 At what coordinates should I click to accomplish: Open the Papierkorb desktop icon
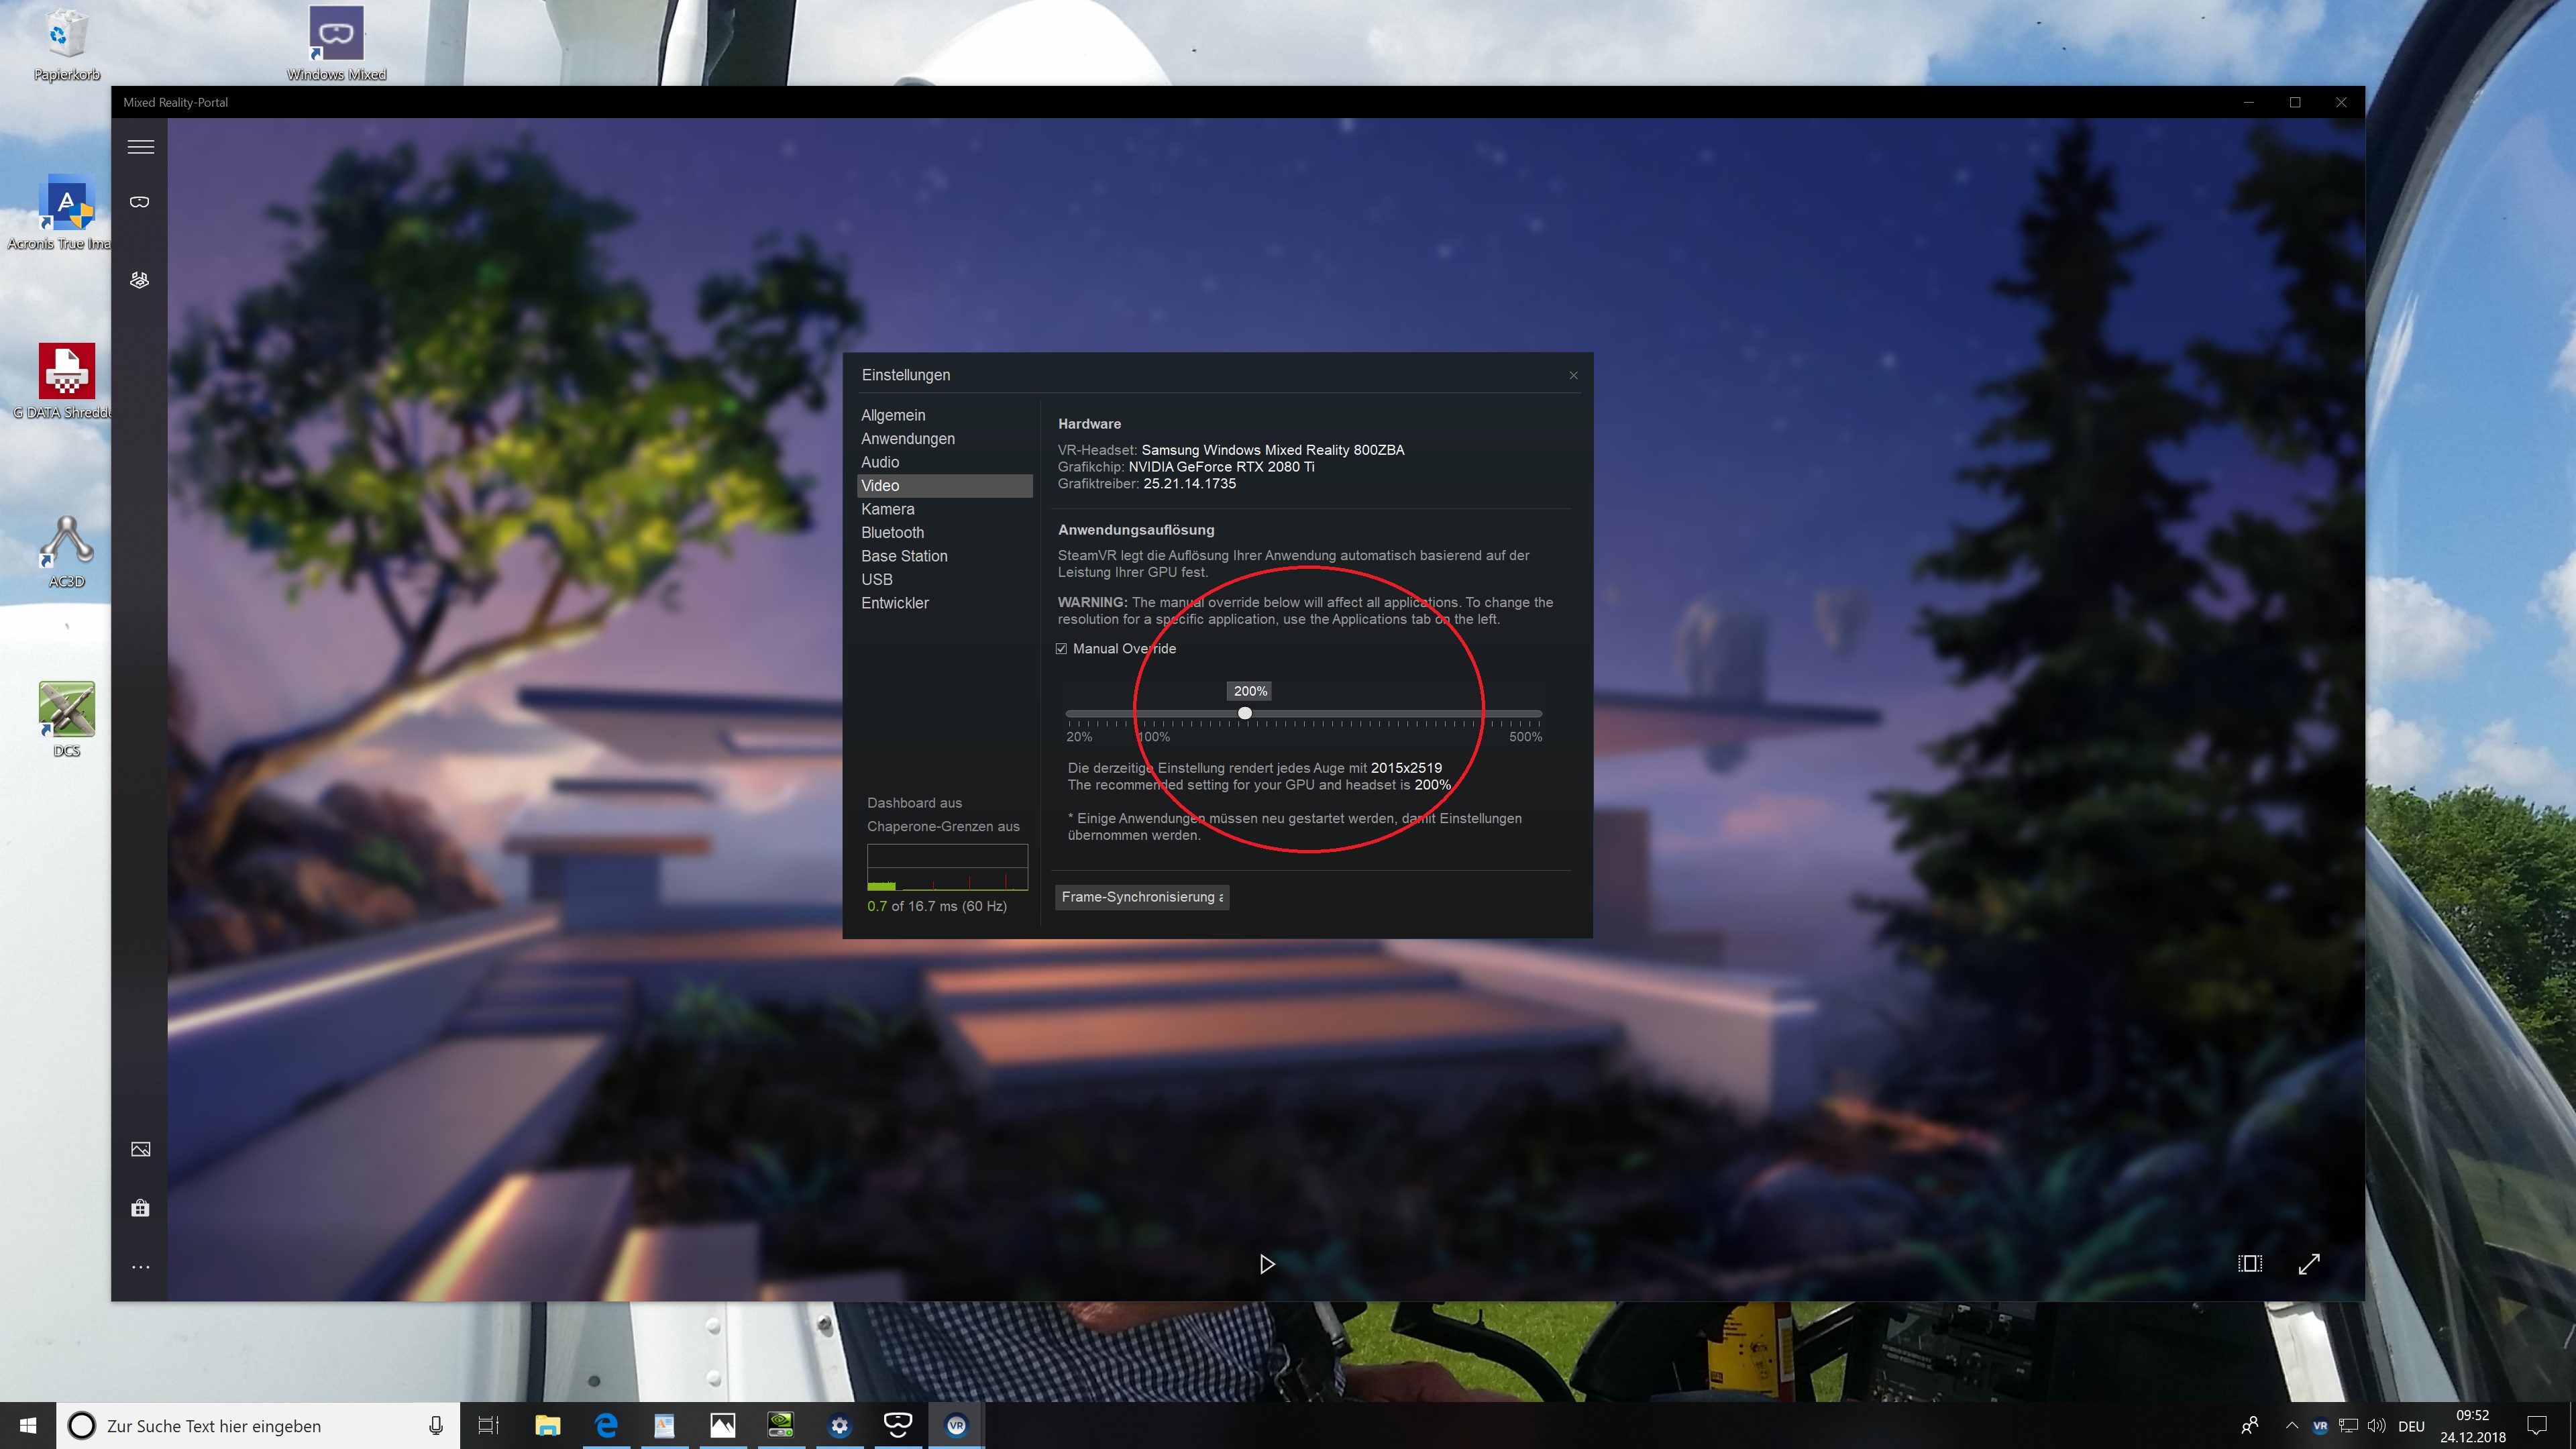click(x=66, y=44)
